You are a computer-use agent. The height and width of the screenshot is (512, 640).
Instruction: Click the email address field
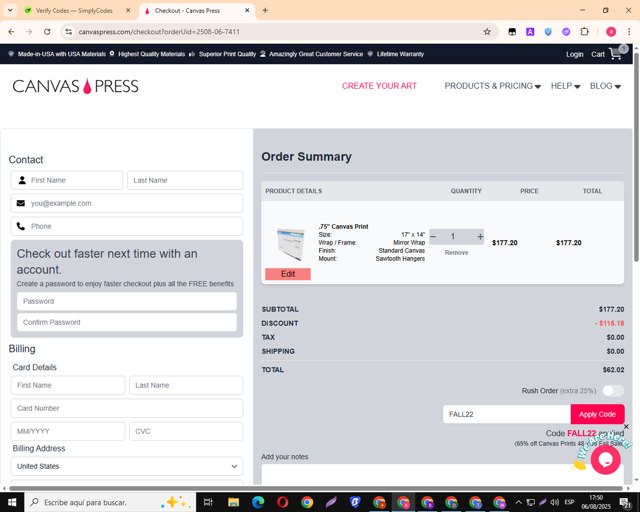tap(127, 203)
